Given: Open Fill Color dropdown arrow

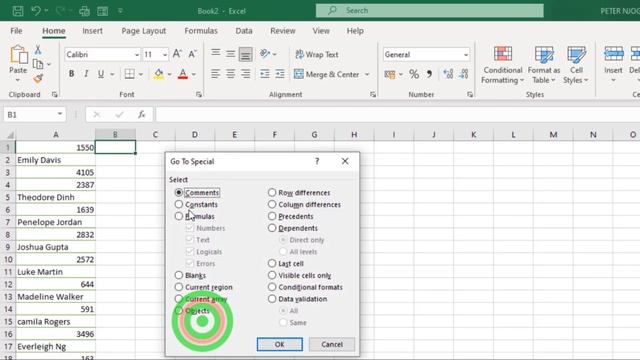Looking at the screenshot, I should click(x=169, y=74).
